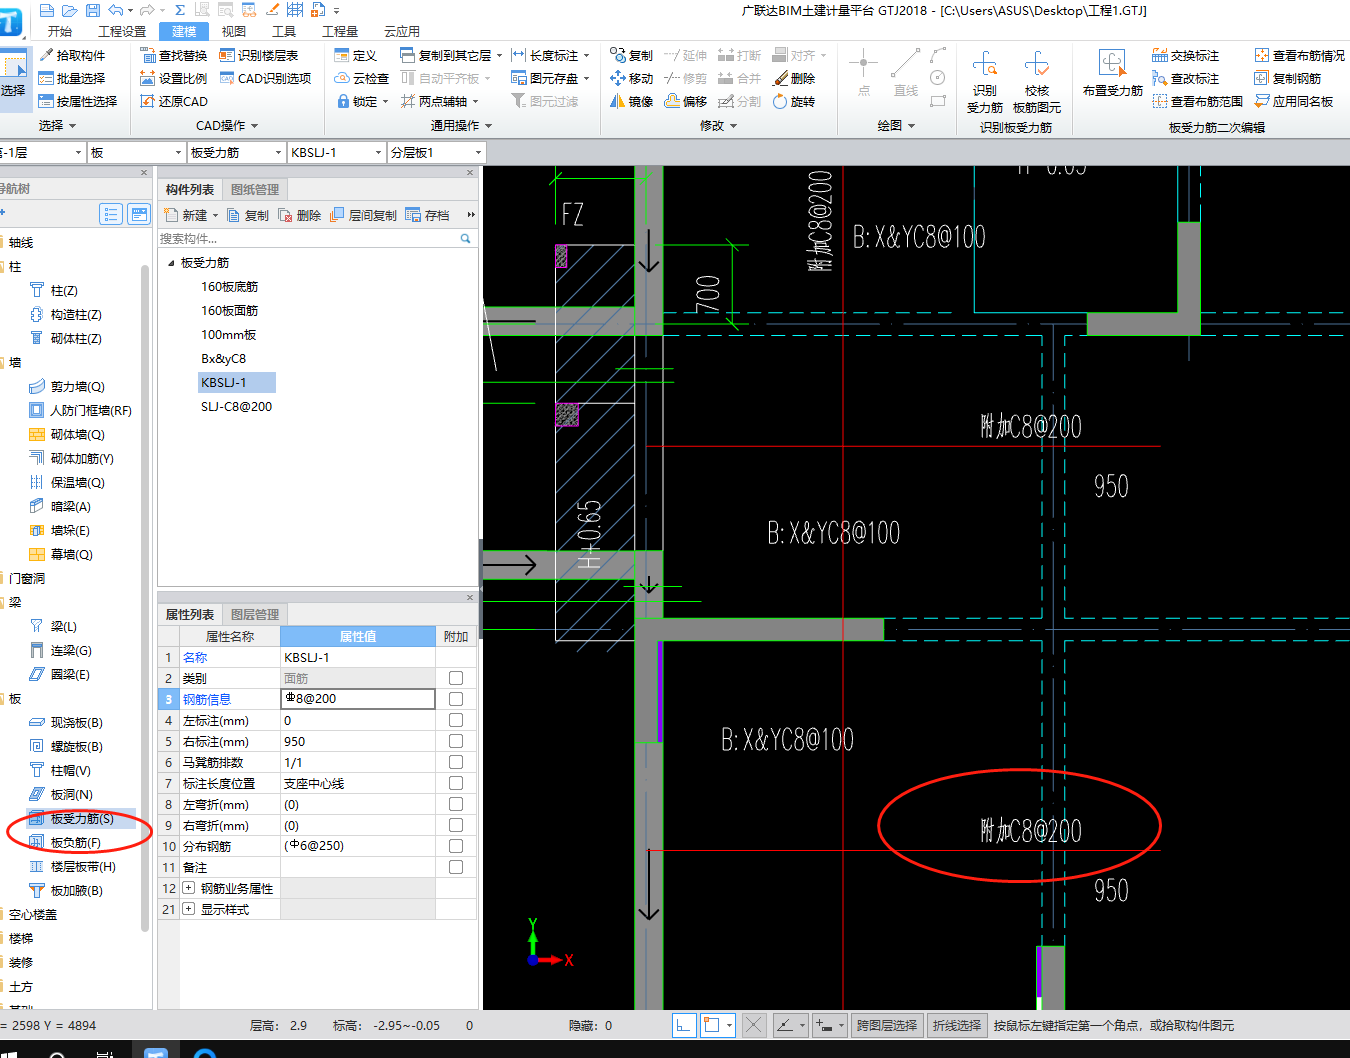Toggle 附加 checkbox for 分布钢筋 row
Viewport: 1350px width, 1058px height.
[x=456, y=846]
